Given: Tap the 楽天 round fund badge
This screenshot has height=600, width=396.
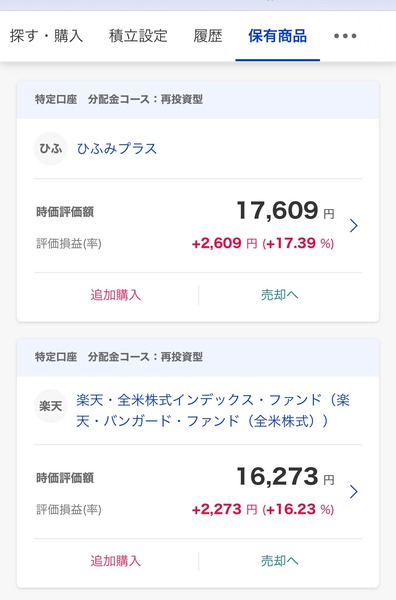Looking at the screenshot, I should 51,406.
